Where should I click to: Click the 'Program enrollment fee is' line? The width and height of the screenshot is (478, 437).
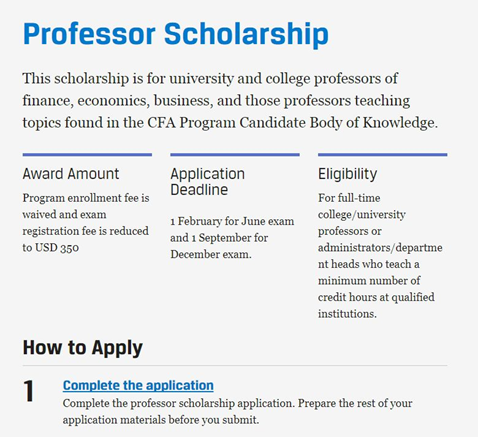click(x=86, y=198)
